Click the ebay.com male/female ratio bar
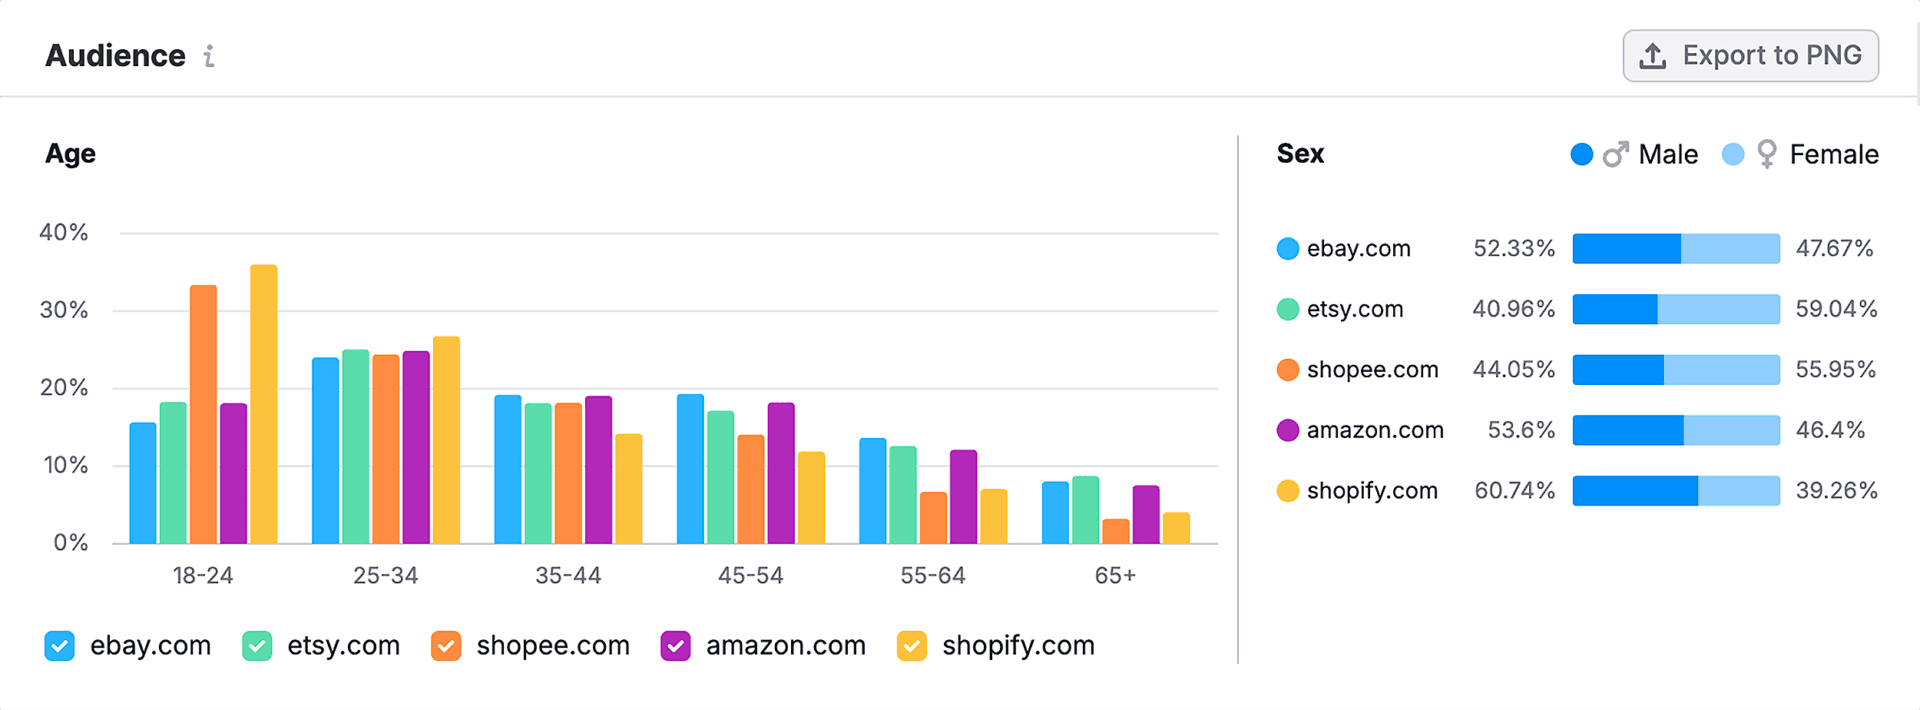Image resolution: width=1920 pixels, height=710 pixels. coord(1676,249)
